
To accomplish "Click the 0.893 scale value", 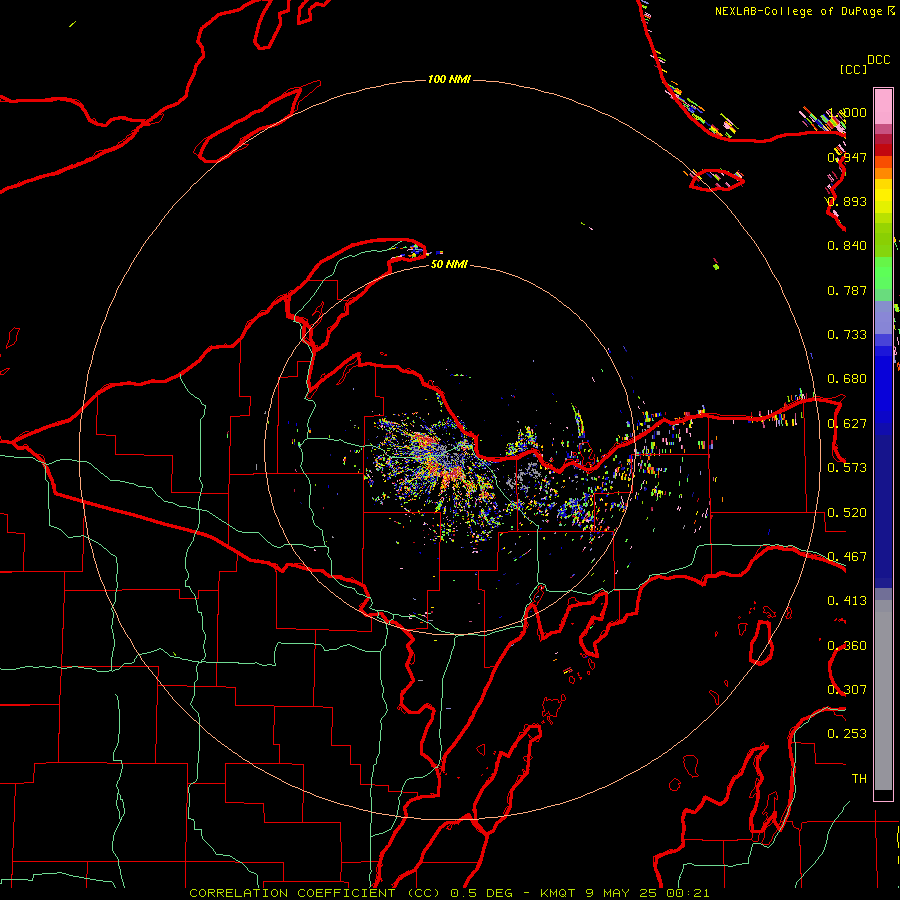I will [847, 201].
